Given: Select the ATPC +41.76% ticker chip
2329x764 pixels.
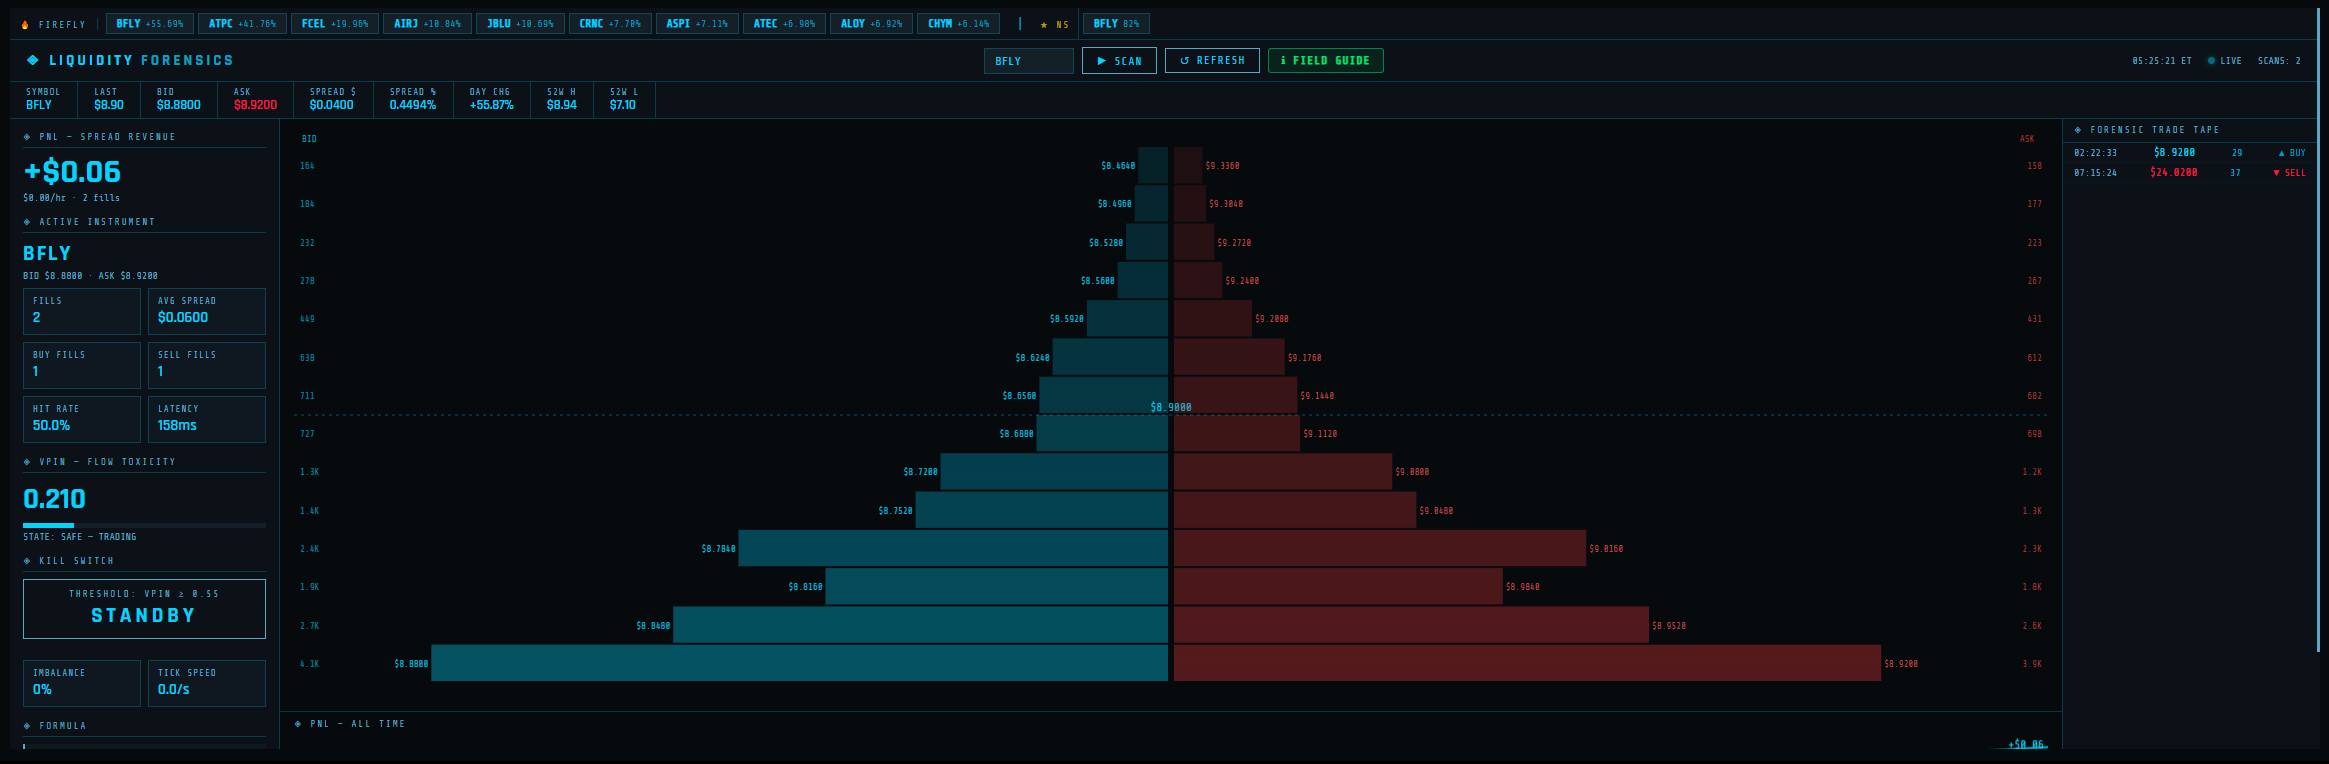Looking at the screenshot, I should click(242, 24).
